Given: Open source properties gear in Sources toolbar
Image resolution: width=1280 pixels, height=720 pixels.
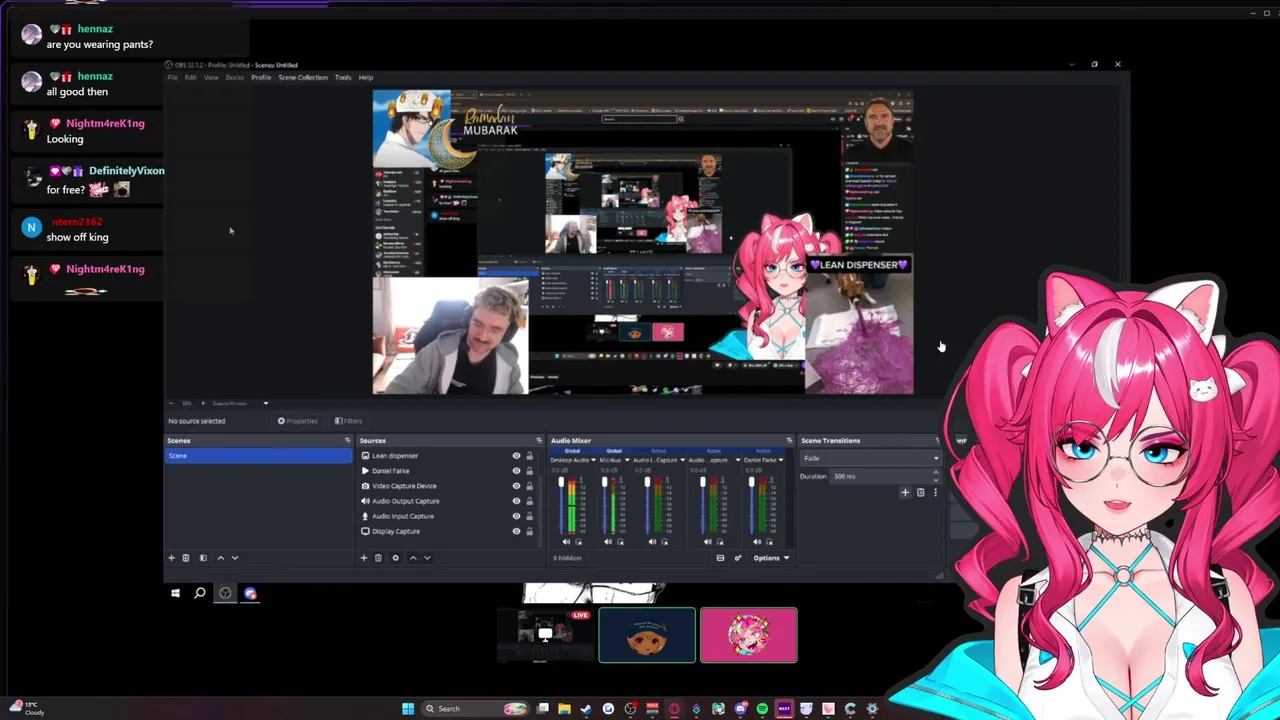Looking at the screenshot, I should (x=395, y=558).
